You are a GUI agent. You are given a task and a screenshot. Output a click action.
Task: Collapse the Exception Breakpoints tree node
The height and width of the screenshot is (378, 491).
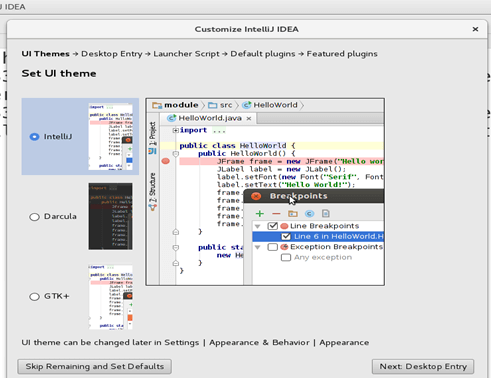[257, 247]
